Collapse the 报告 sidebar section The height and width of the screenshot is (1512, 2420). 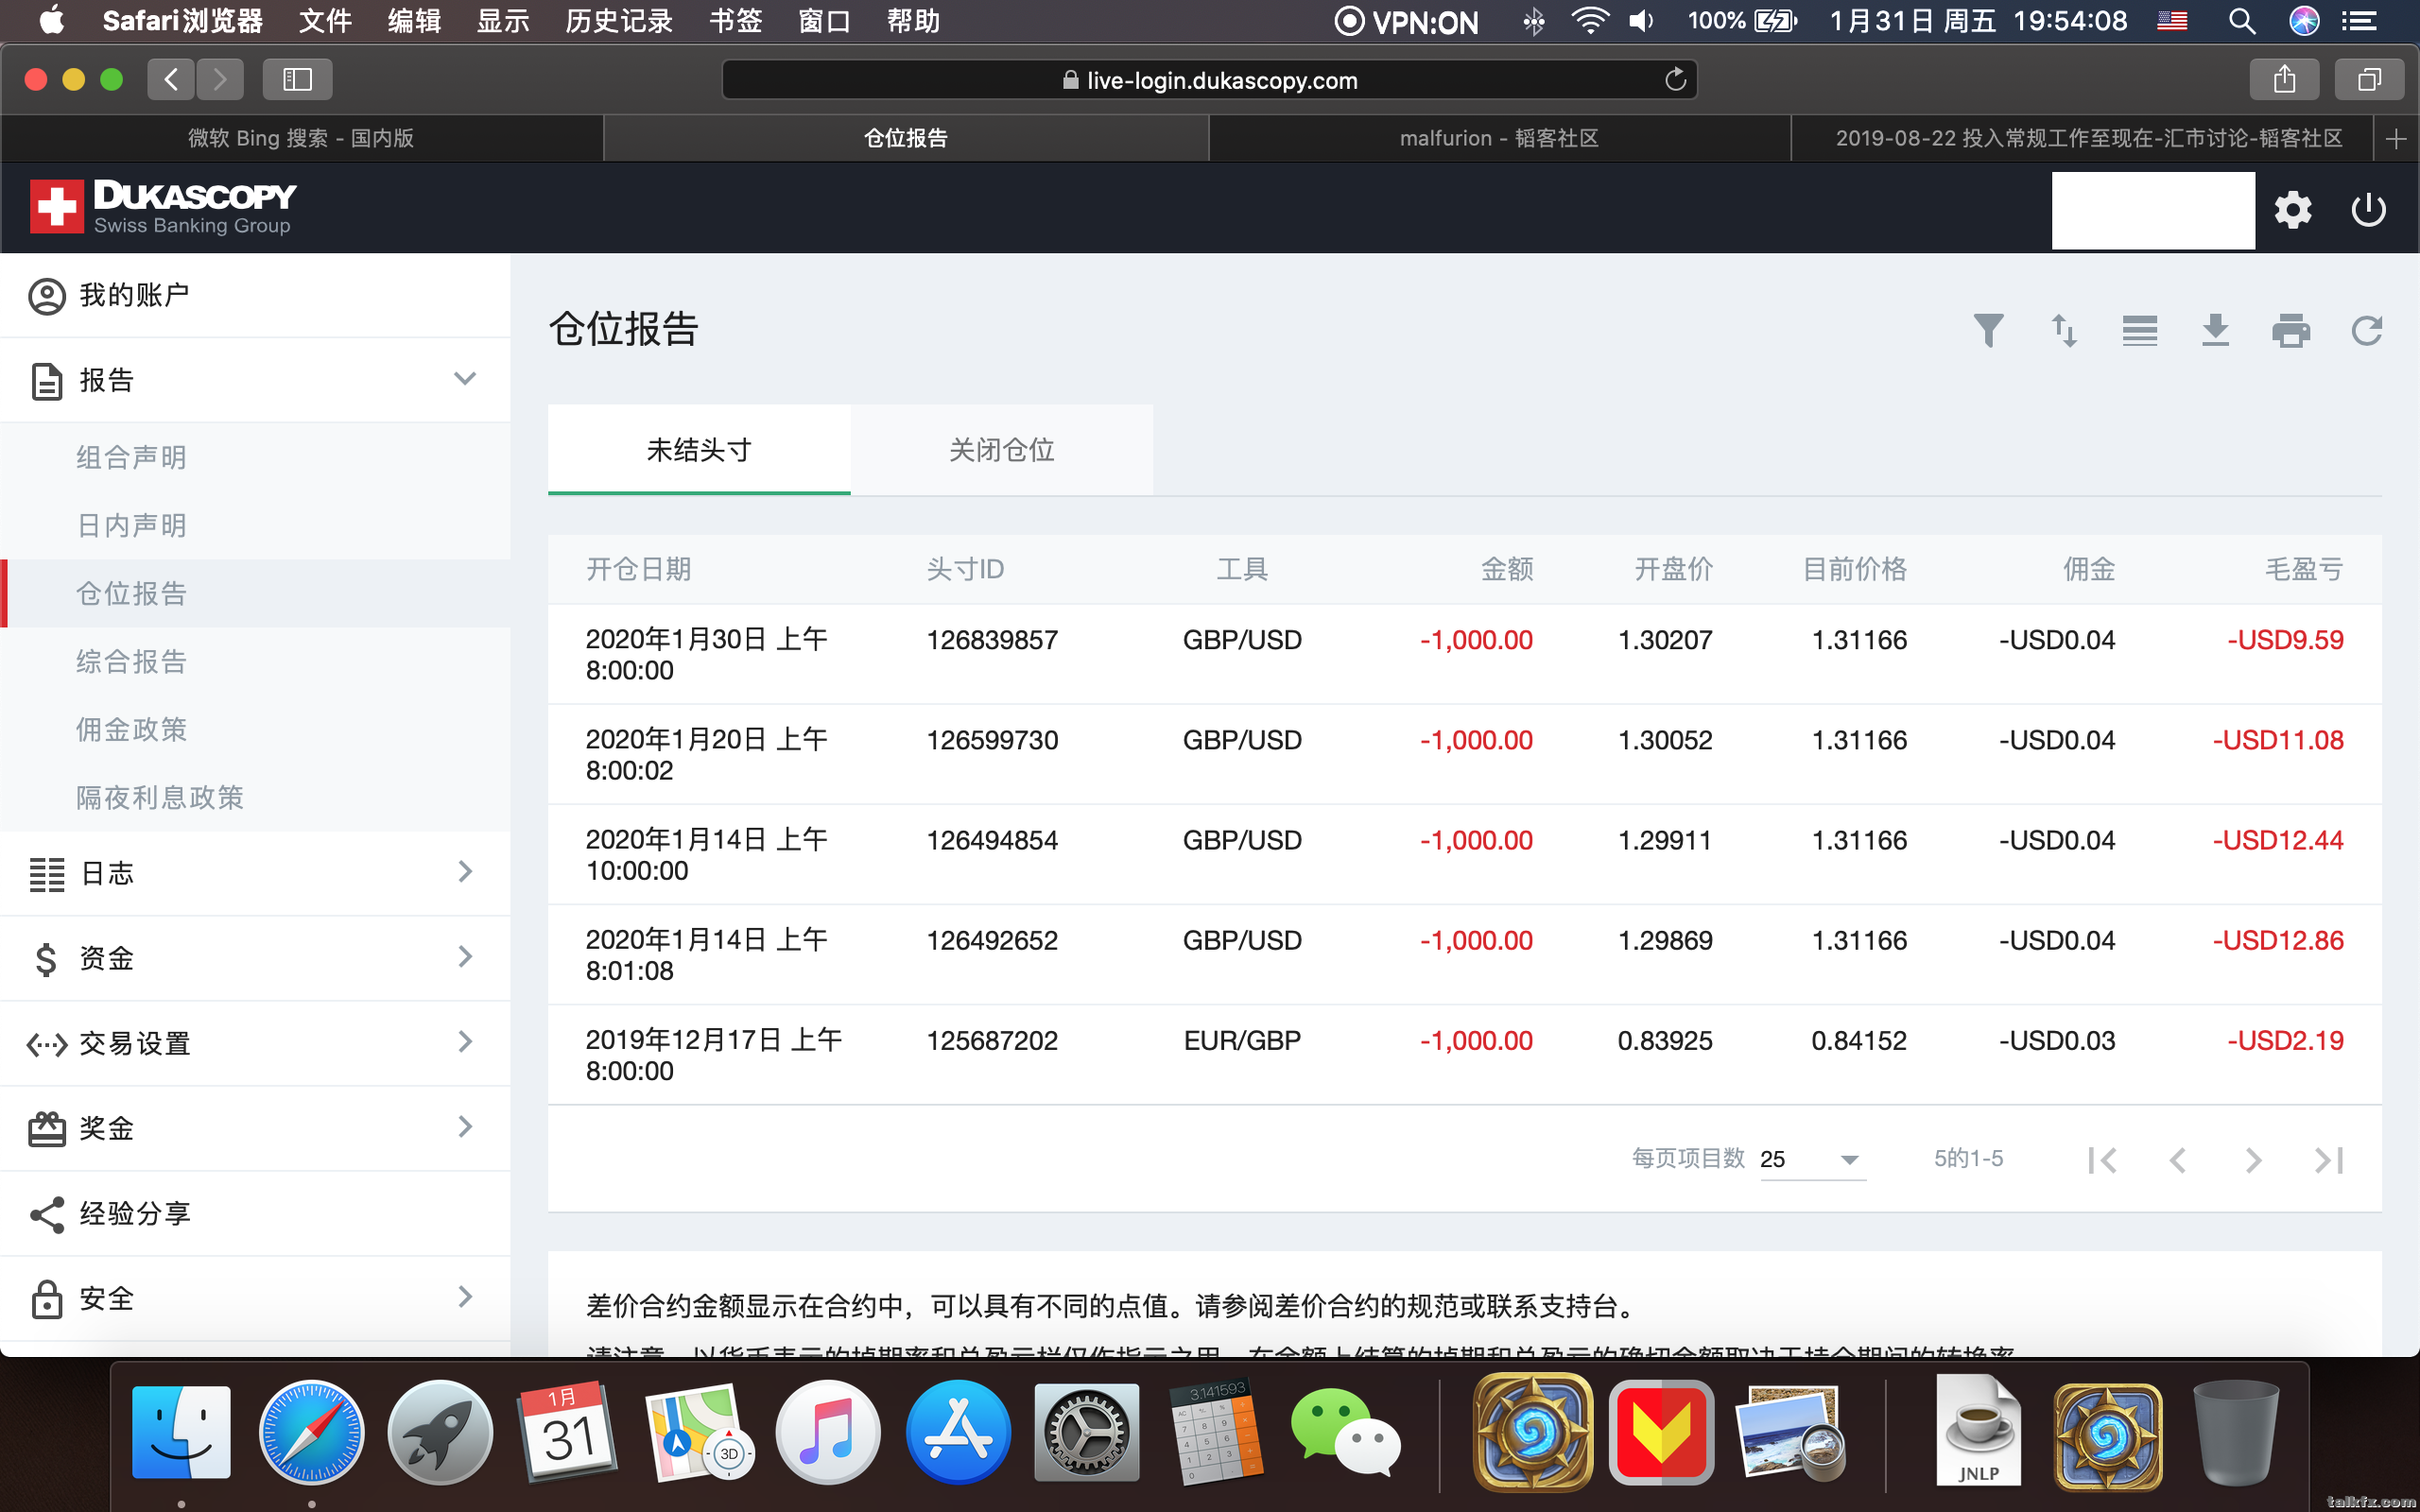click(464, 379)
